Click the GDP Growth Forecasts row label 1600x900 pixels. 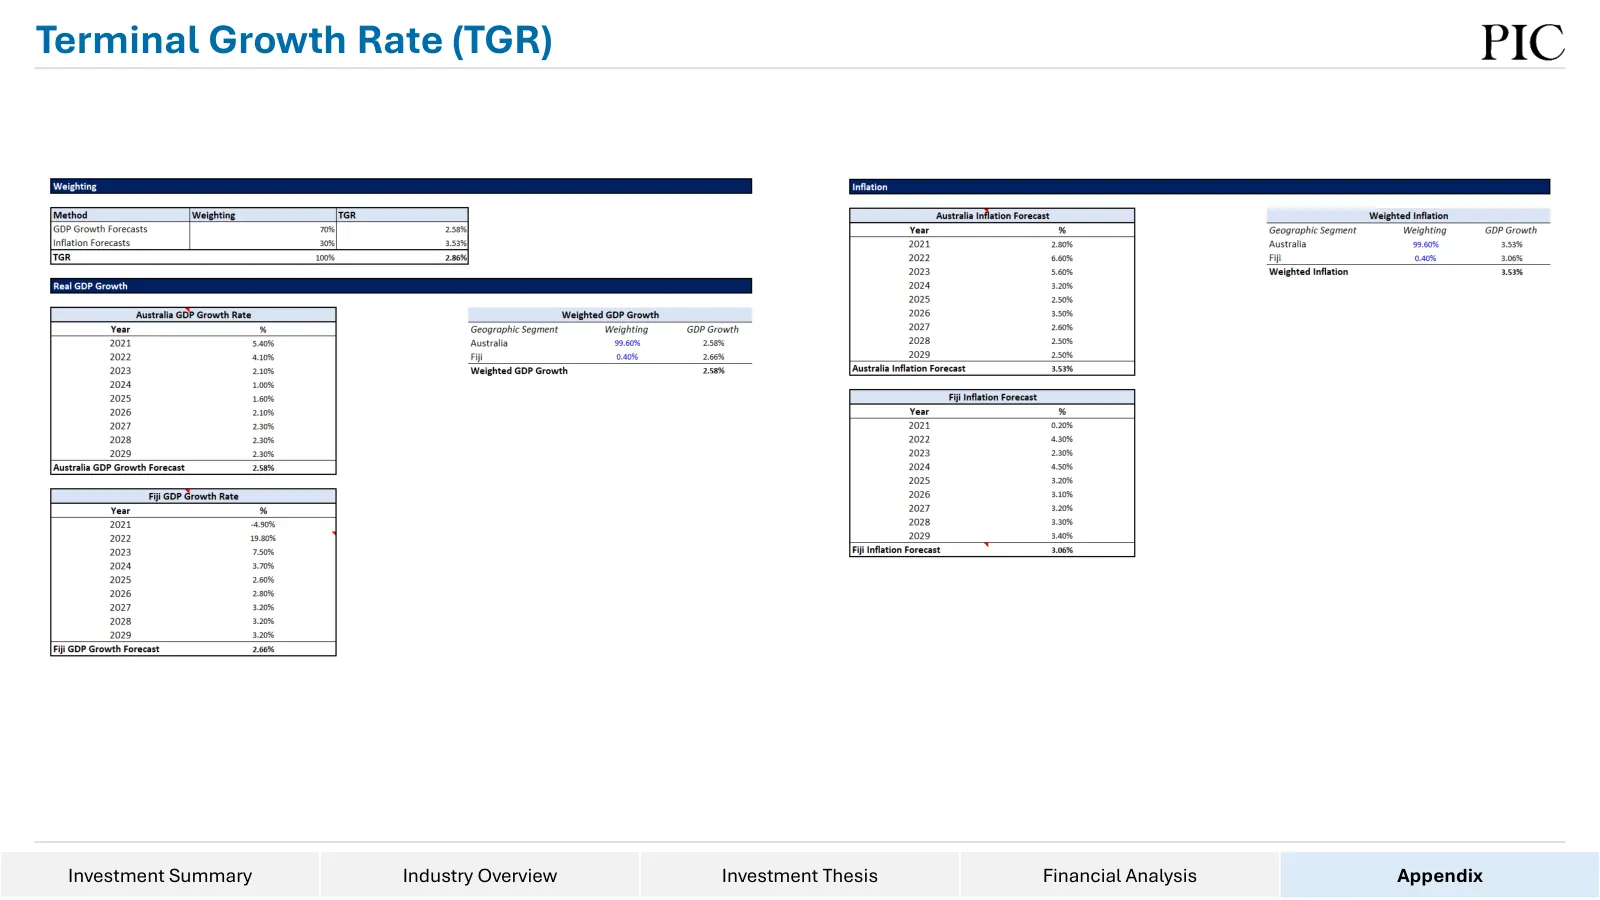click(x=100, y=229)
